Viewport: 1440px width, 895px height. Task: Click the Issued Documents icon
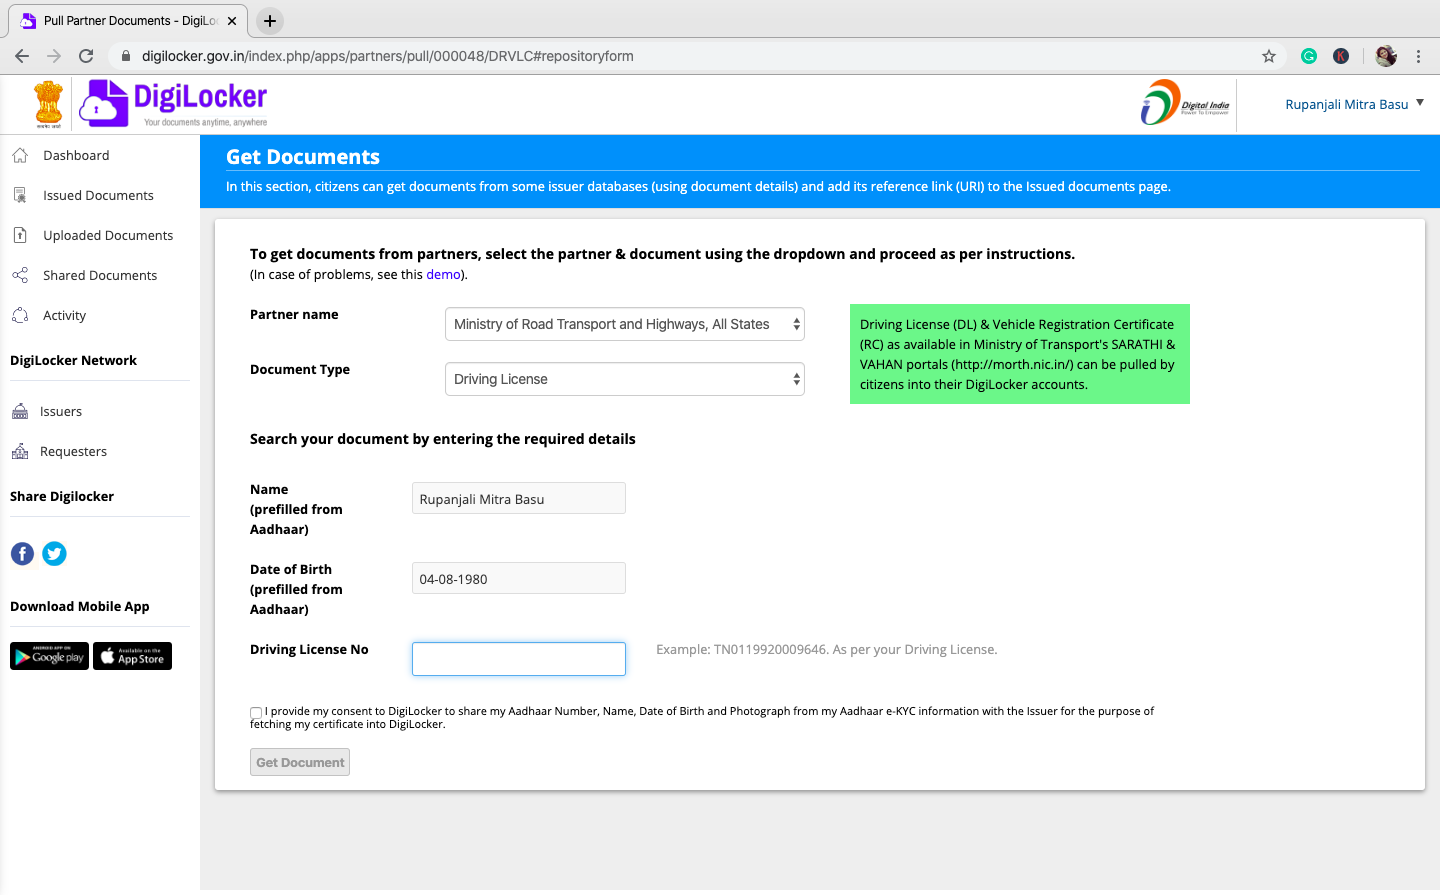tap(20, 195)
